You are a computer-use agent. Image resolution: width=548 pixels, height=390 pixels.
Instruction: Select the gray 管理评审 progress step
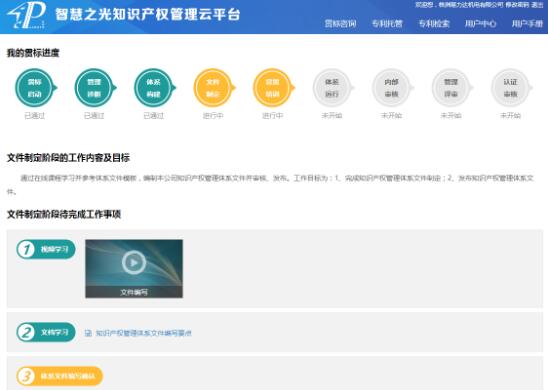point(450,88)
